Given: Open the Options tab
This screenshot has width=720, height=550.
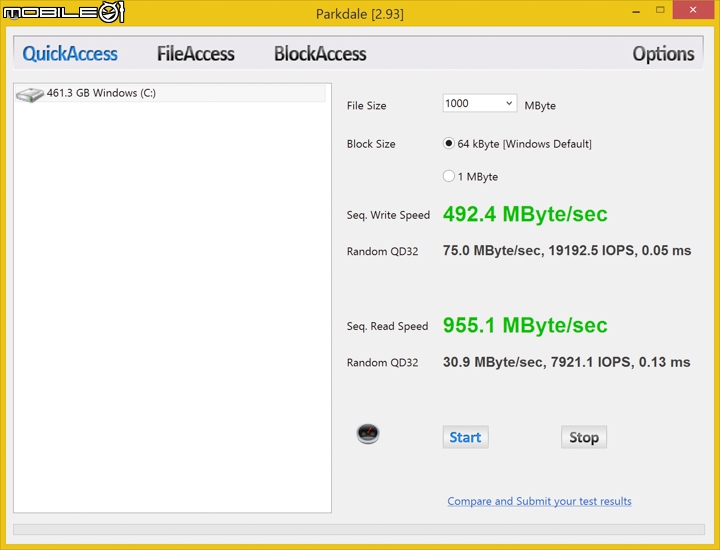Looking at the screenshot, I should [663, 54].
